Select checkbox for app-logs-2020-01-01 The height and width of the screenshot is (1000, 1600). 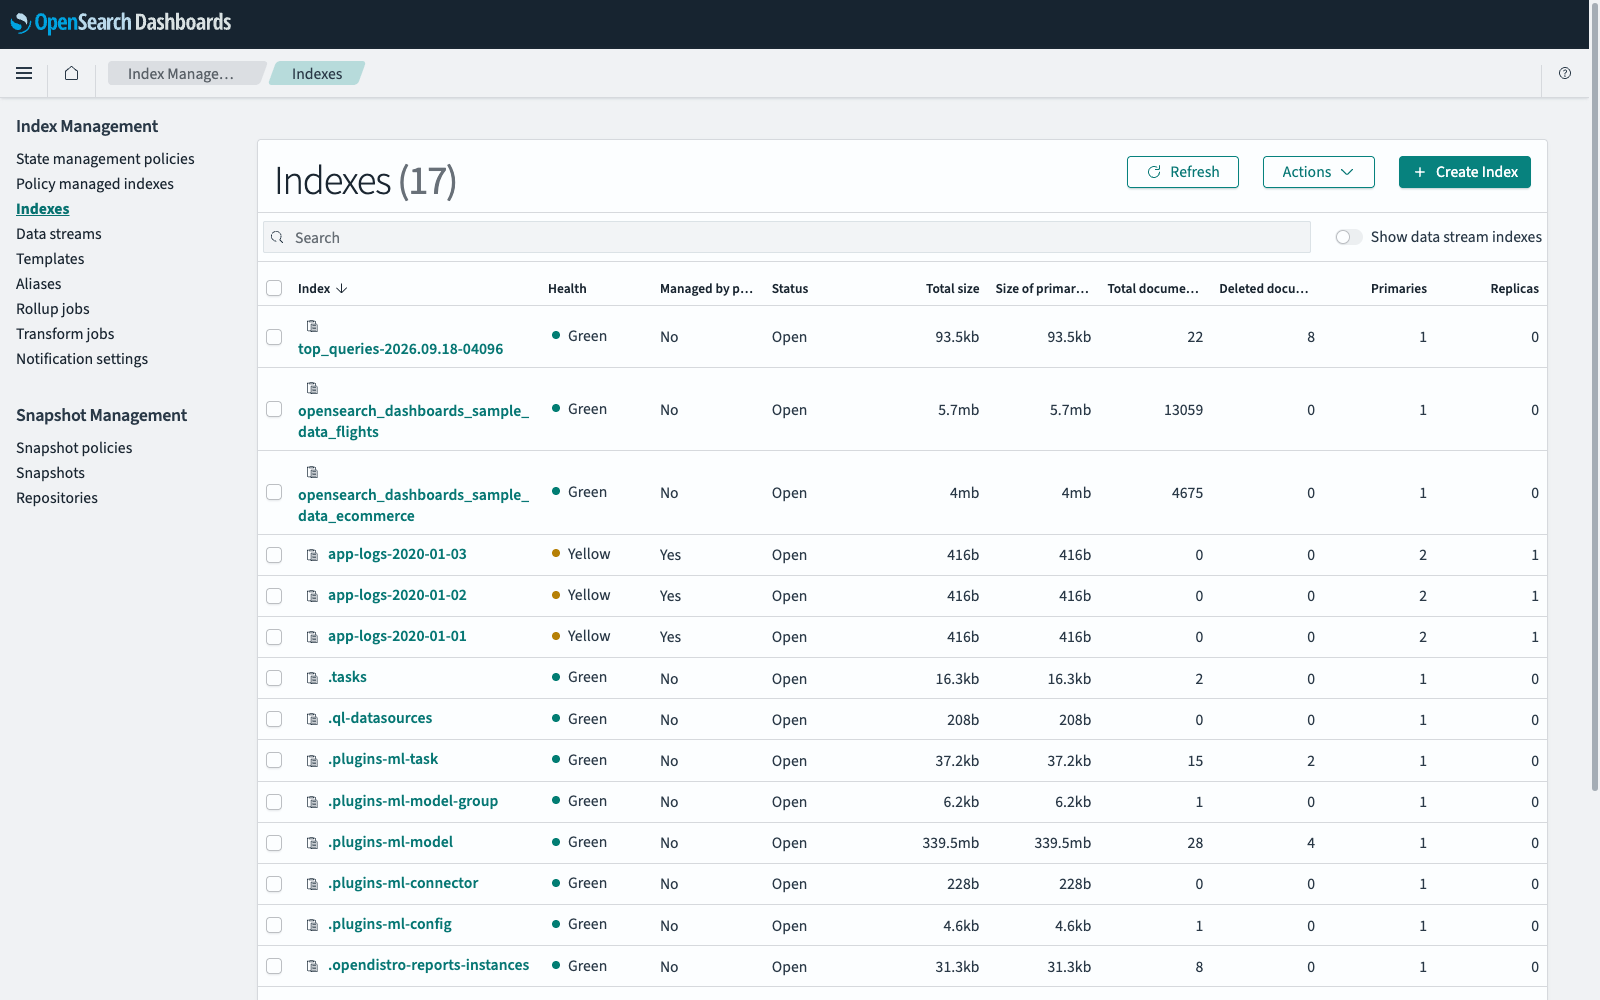click(x=274, y=637)
